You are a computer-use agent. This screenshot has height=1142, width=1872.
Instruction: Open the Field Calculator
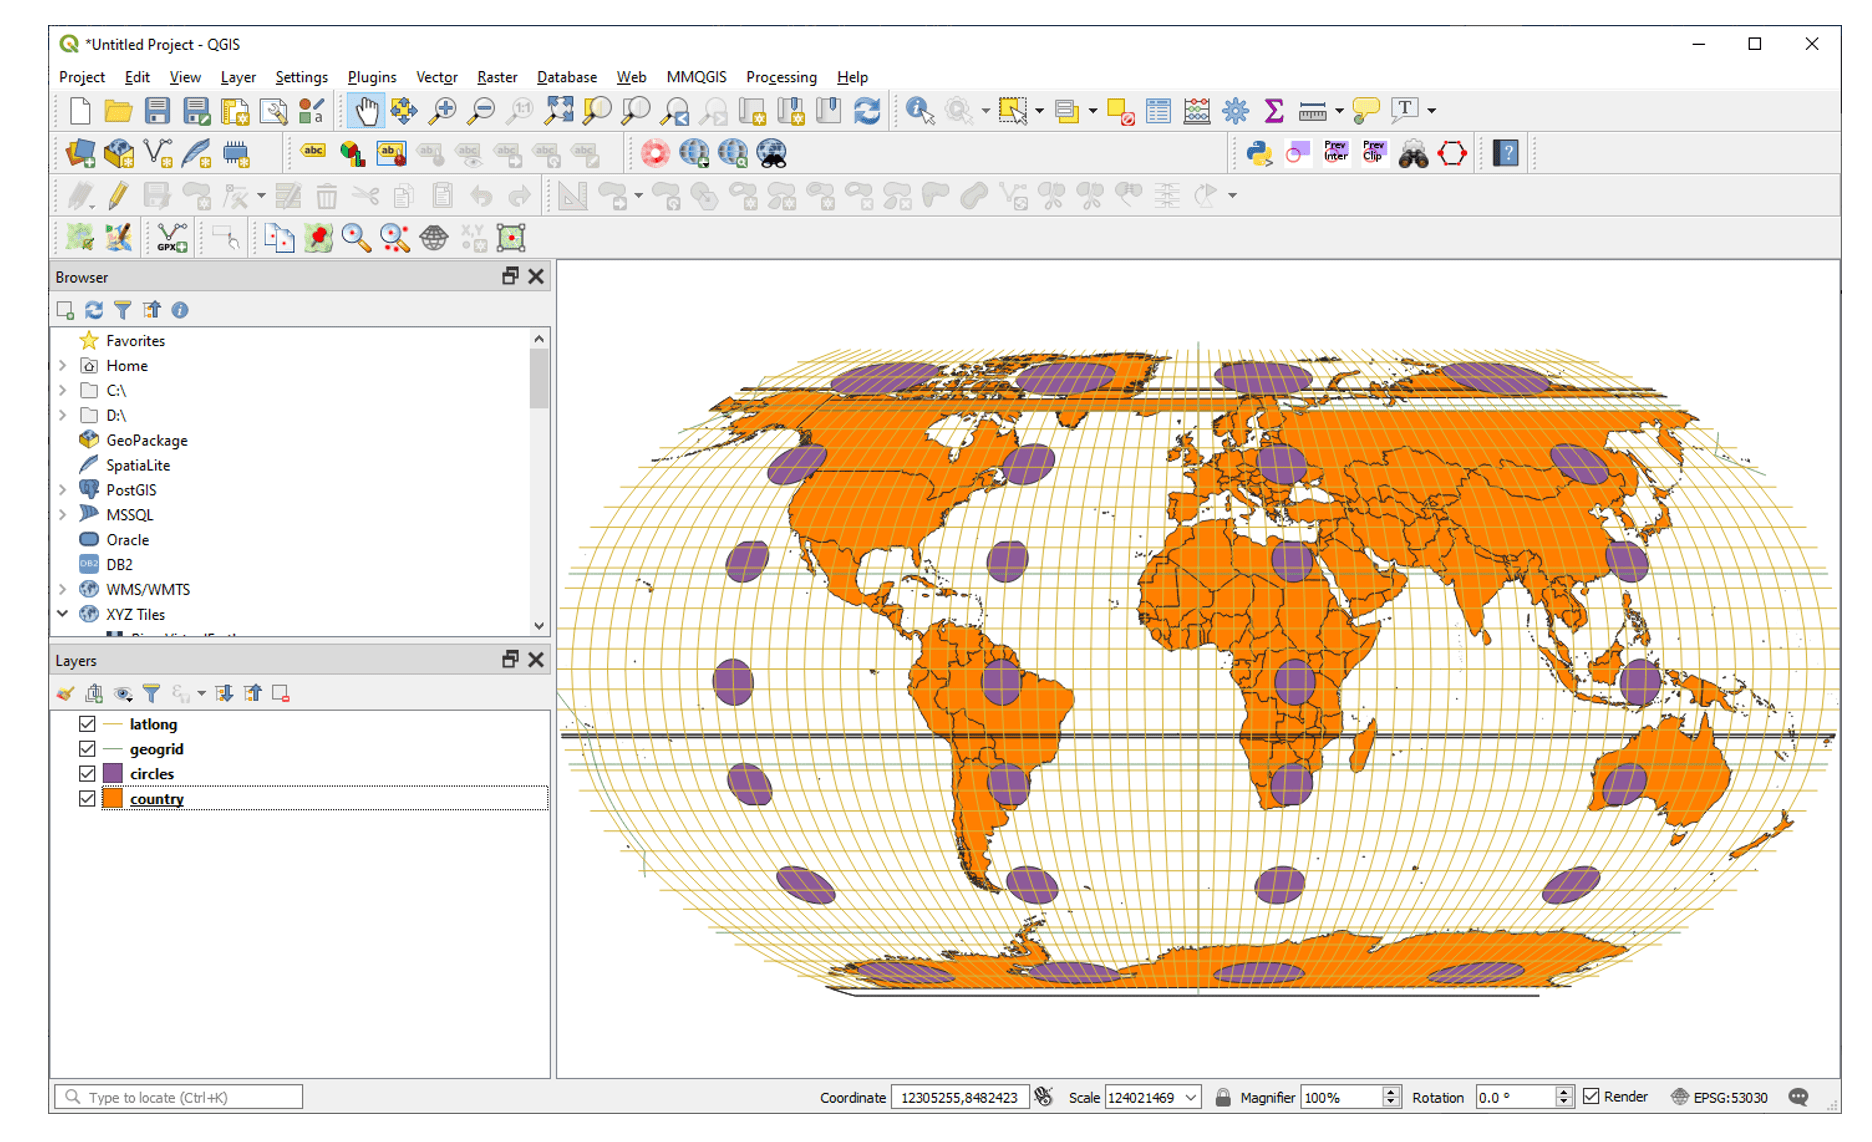(1196, 111)
